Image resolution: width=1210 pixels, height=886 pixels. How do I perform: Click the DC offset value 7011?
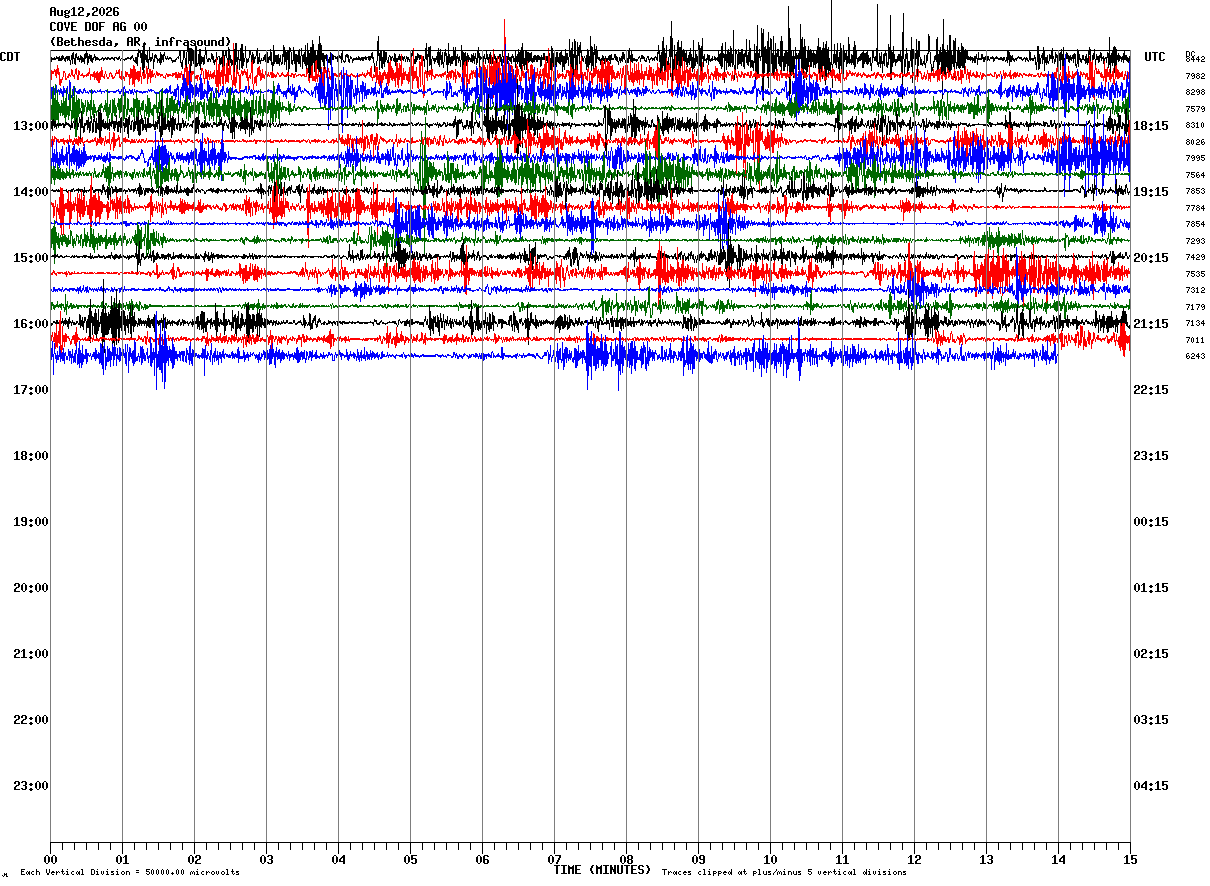[x=1195, y=340]
